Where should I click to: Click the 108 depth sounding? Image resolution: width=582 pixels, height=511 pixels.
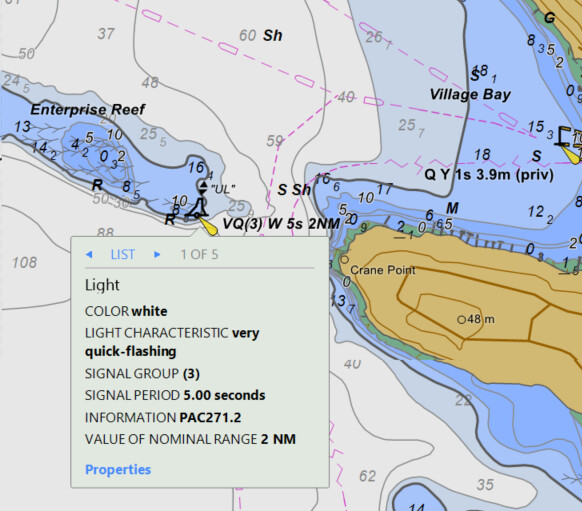point(24,263)
